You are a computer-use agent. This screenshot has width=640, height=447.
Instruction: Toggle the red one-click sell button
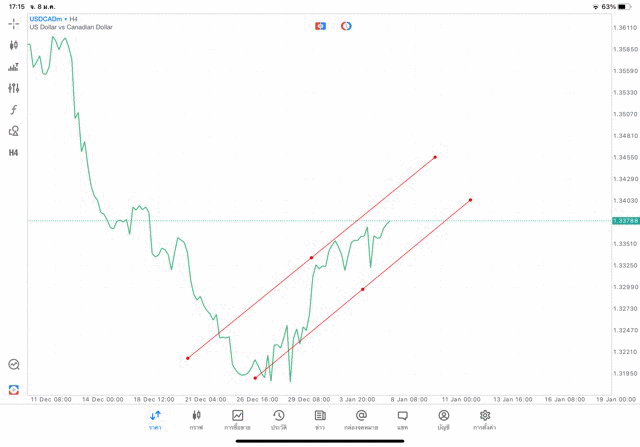pos(320,26)
